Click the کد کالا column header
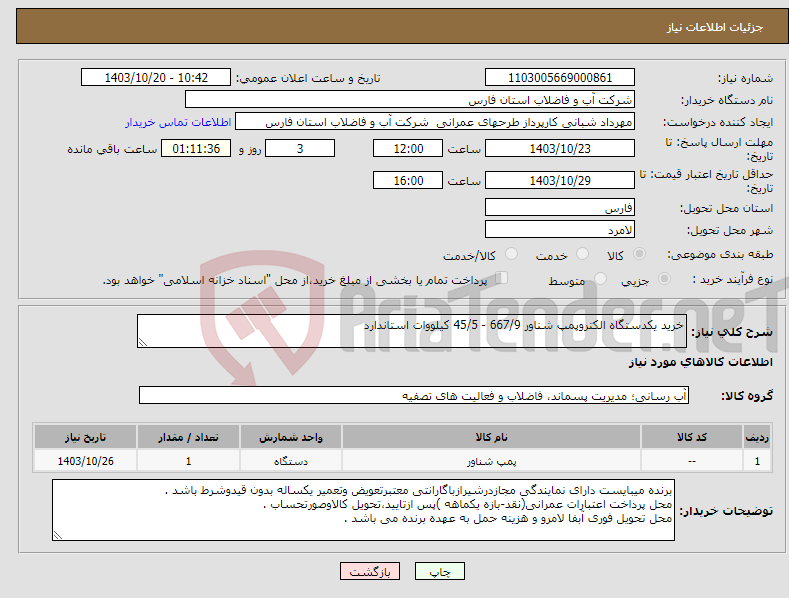789x598 pixels. [x=692, y=437]
